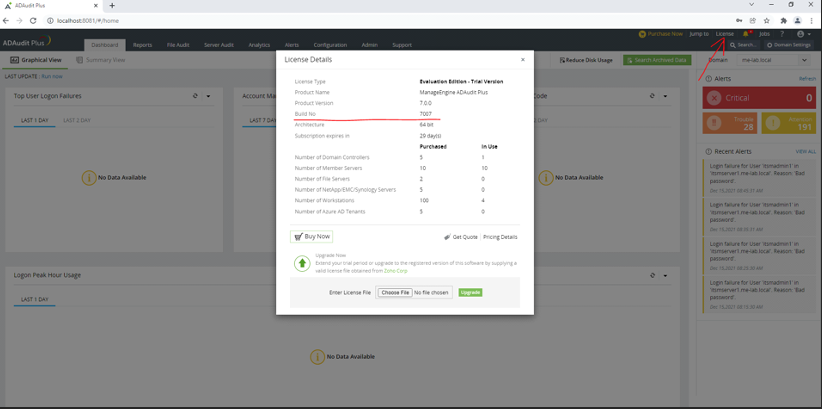Open the notifications bell icon
The height and width of the screenshot is (409, 822).
(x=746, y=34)
